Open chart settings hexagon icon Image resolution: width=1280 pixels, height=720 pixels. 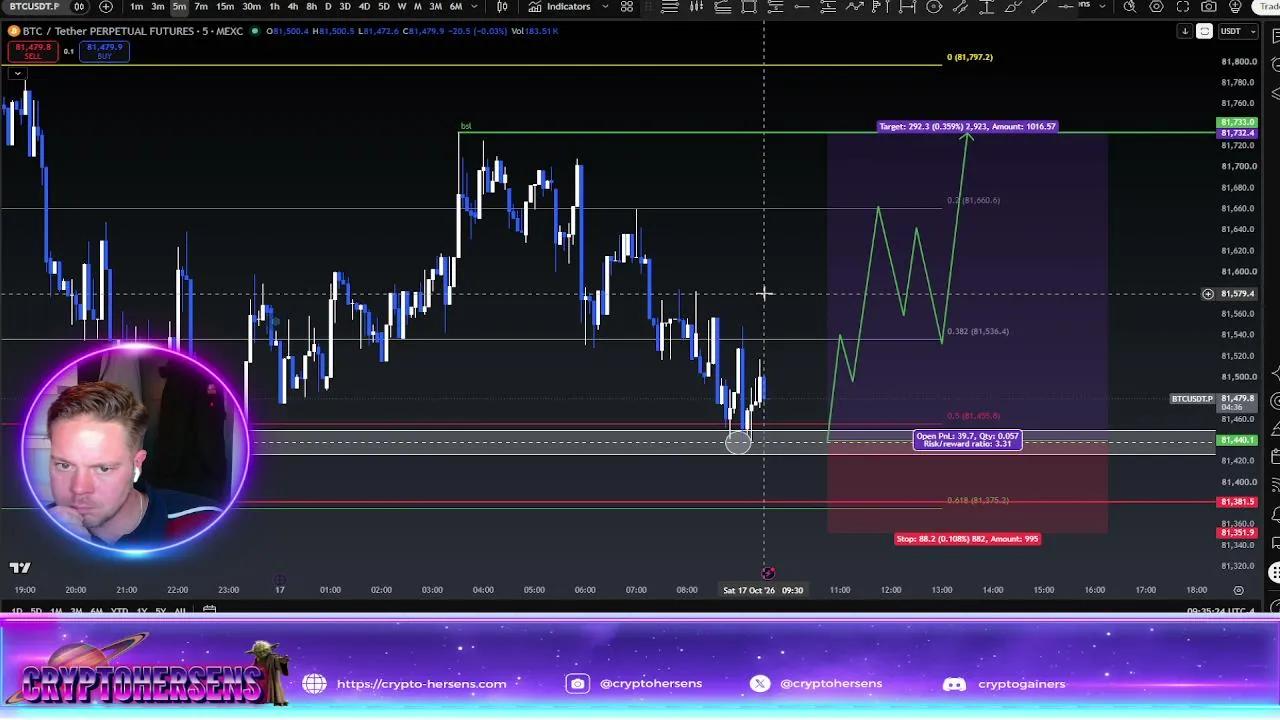click(1156, 6)
